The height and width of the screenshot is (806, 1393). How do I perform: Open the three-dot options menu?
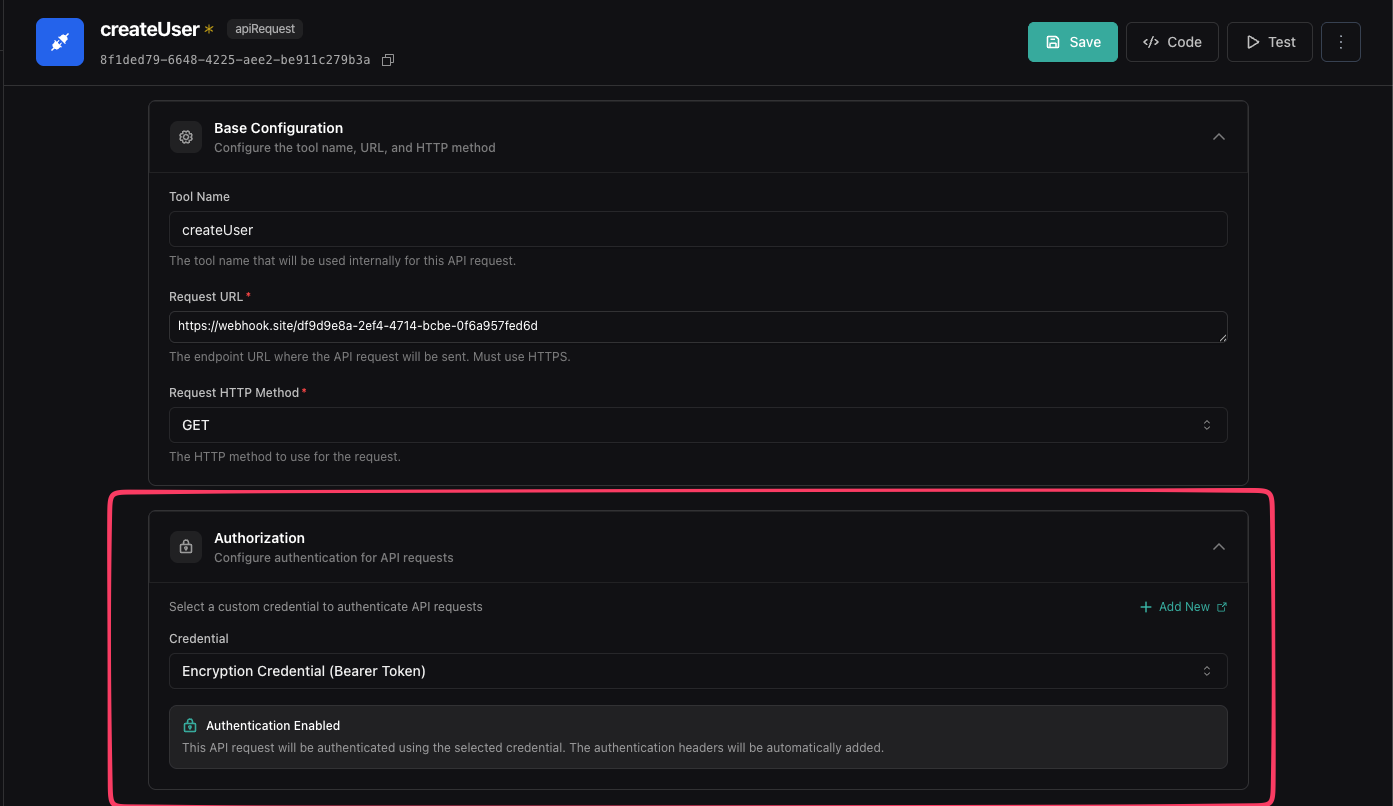point(1340,41)
